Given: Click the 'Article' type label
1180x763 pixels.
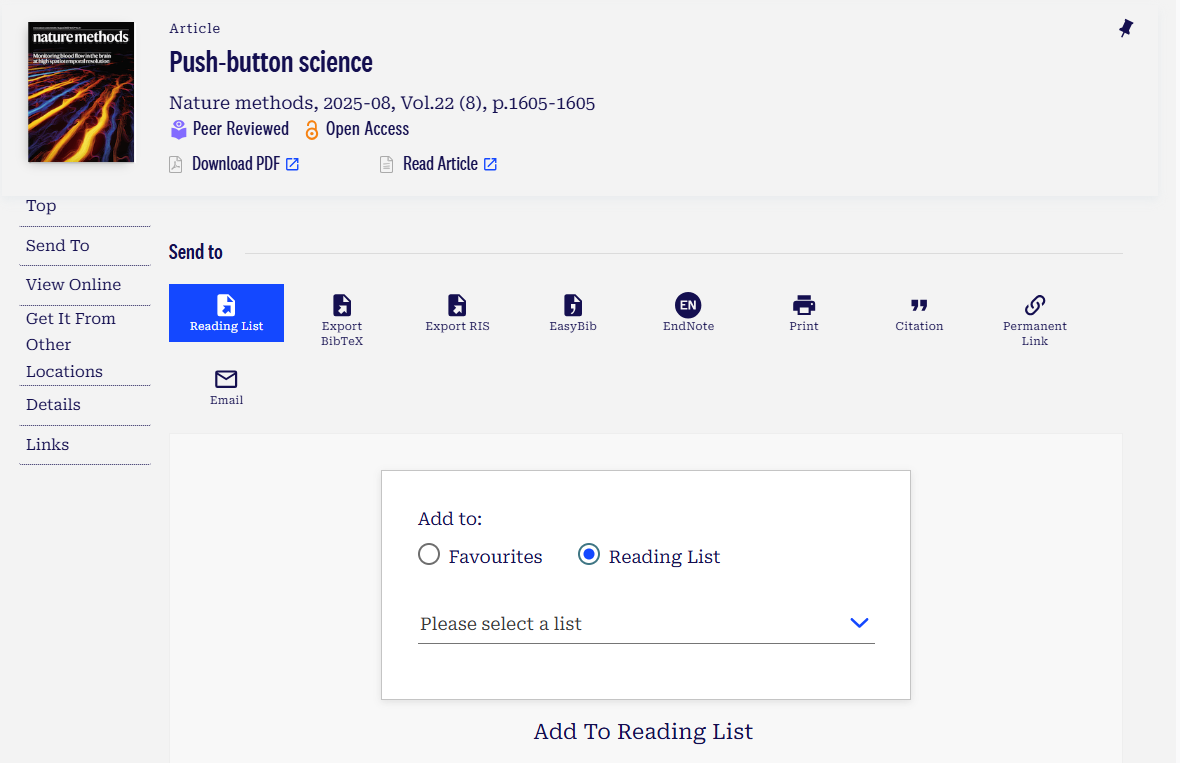Looking at the screenshot, I should 195,29.
